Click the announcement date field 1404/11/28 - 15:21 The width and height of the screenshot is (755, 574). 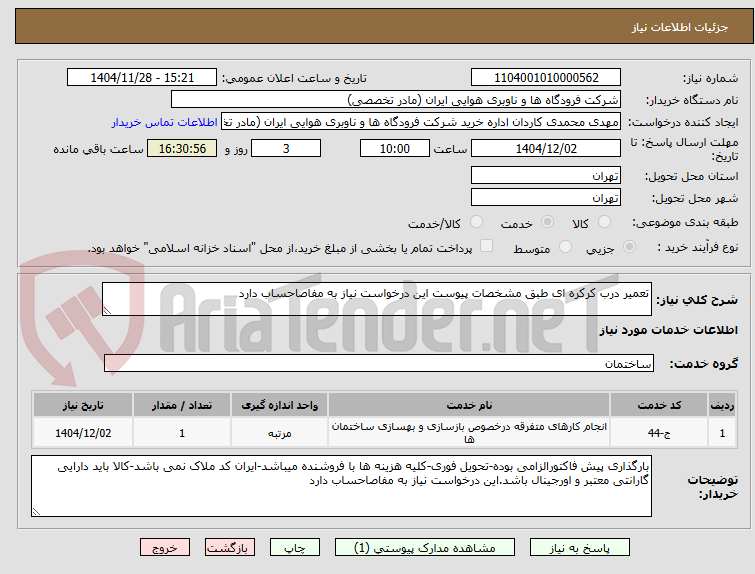tap(142, 78)
